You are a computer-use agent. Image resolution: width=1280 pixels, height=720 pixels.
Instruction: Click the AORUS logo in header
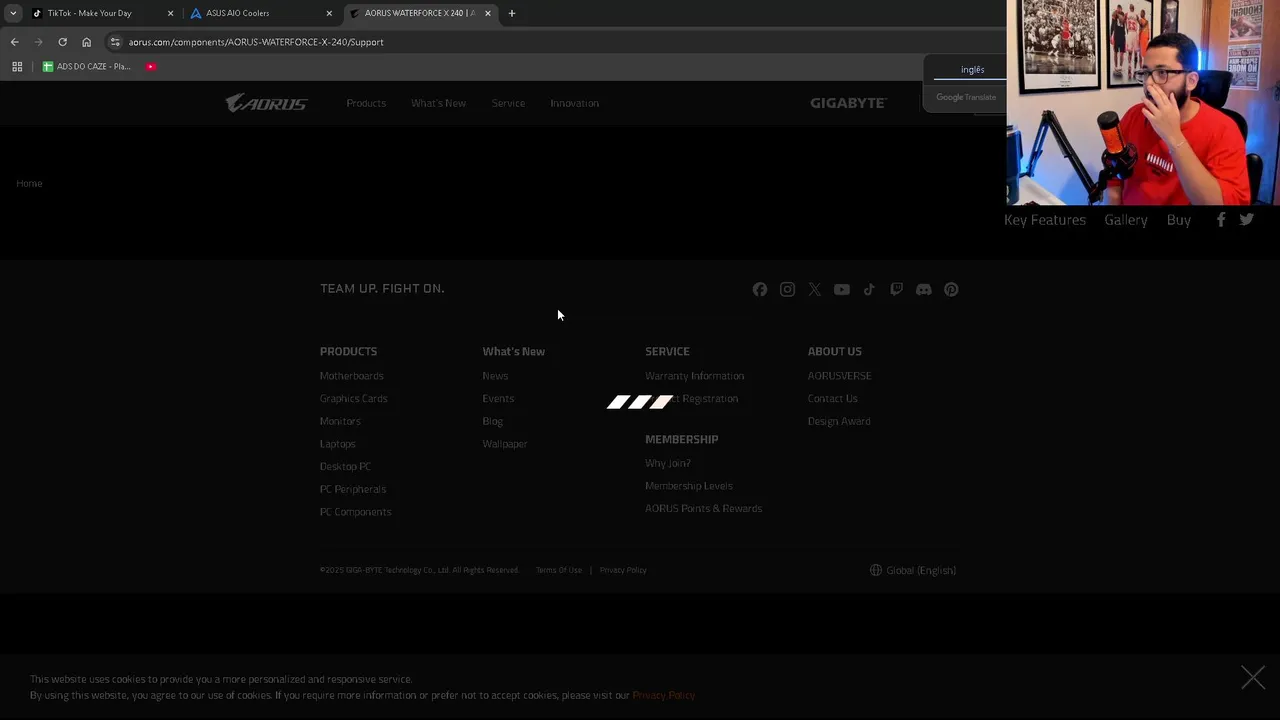(266, 103)
